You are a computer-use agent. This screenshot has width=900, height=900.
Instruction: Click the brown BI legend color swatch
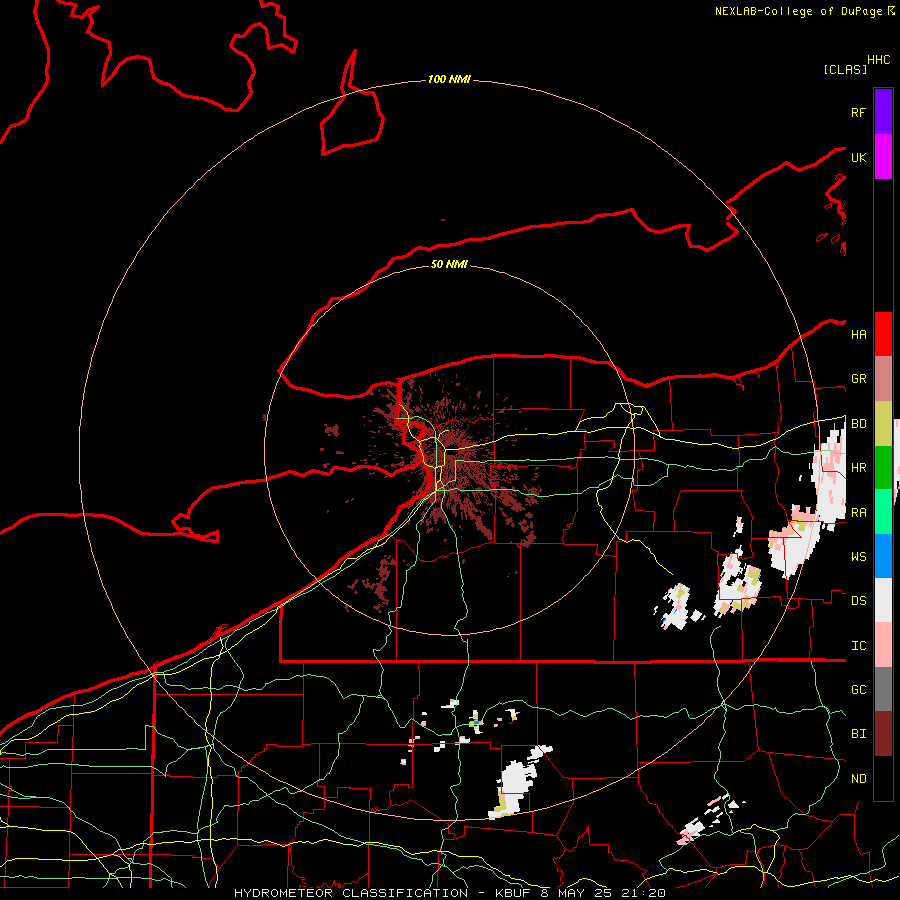point(883,734)
